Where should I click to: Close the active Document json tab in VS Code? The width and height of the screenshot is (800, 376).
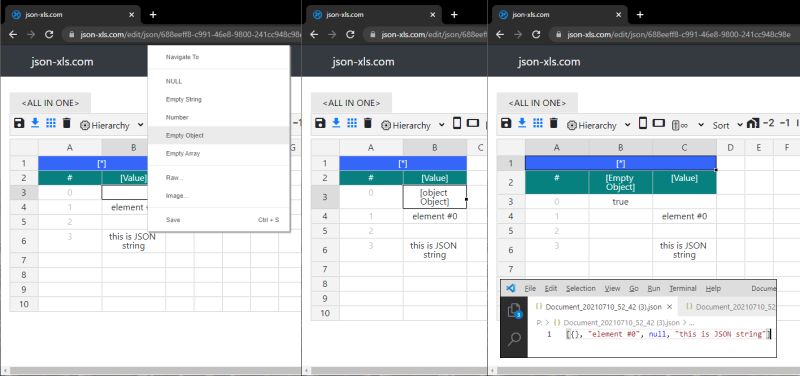tap(669, 307)
